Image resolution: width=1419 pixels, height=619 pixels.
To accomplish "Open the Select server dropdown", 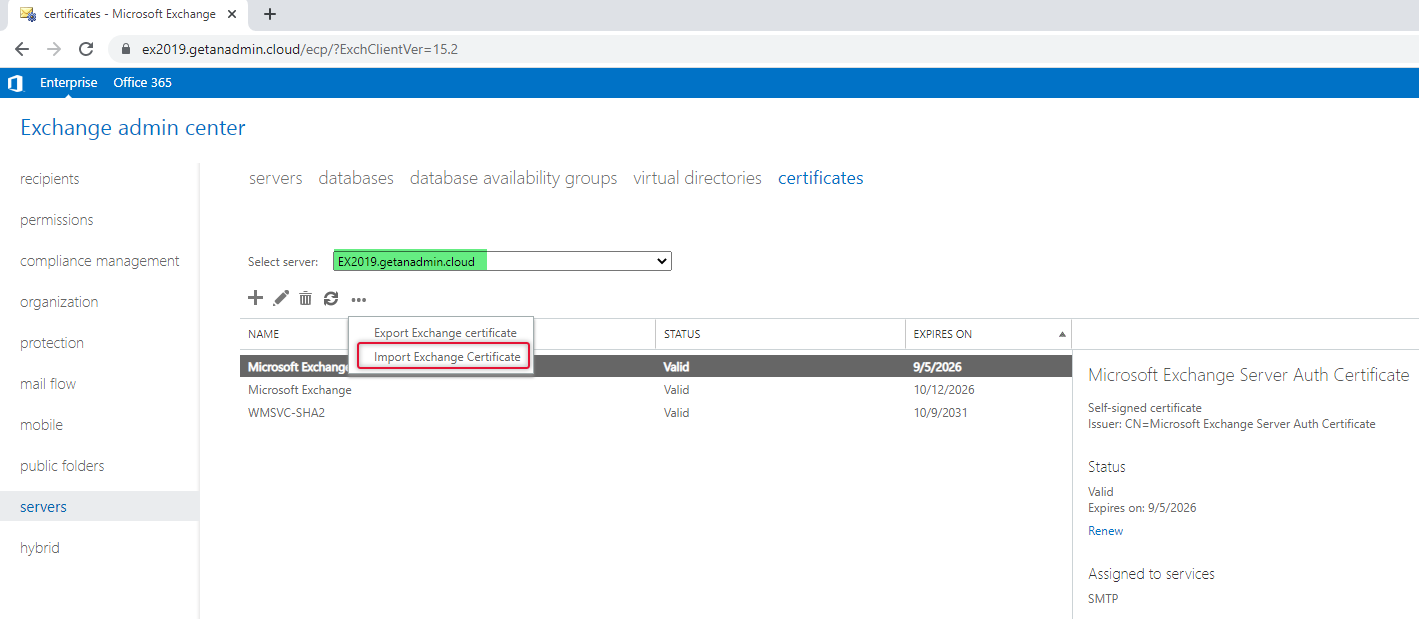I will point(502,261).
